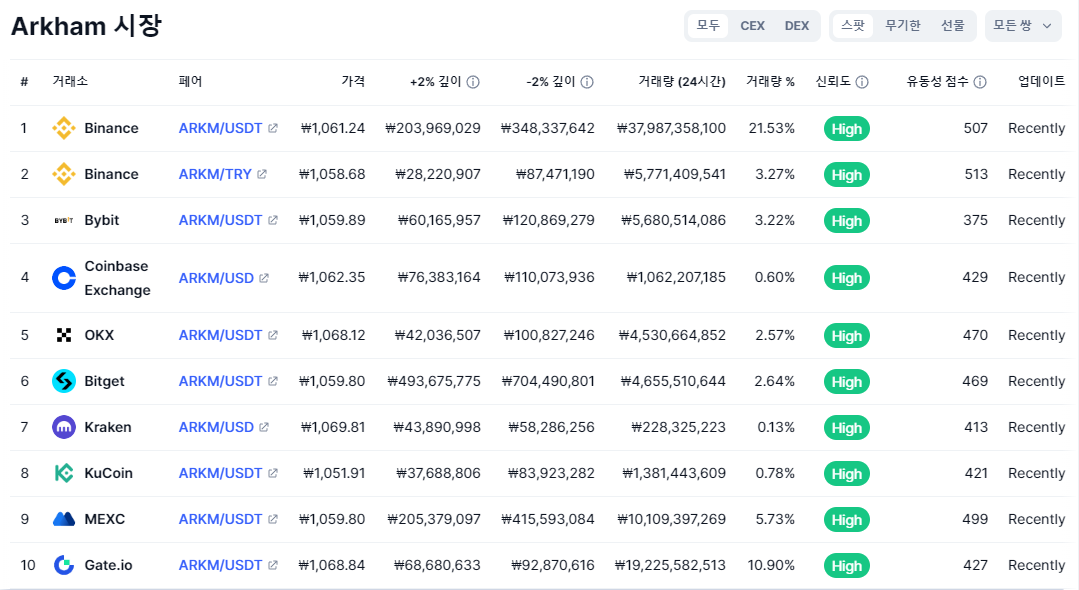Image resolution: width=1079 pixels, height=590 pixels.
Task: Click the price ₩1,069.81
Action: coord(333,428)
